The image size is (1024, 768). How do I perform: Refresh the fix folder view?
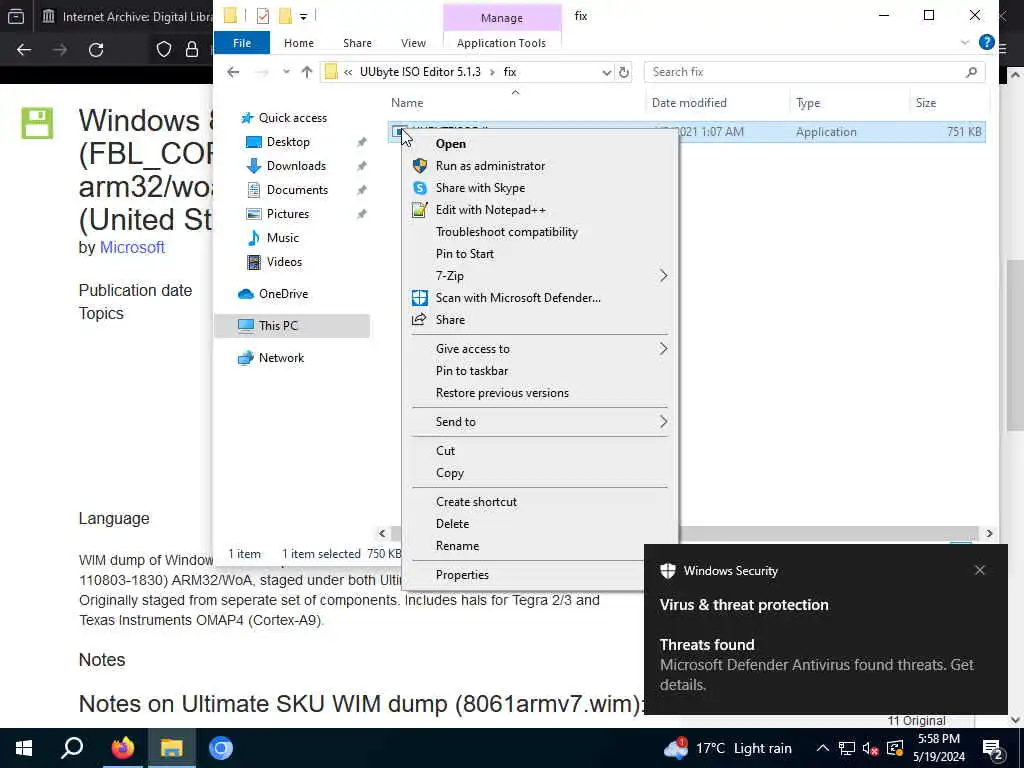point(624,72)
